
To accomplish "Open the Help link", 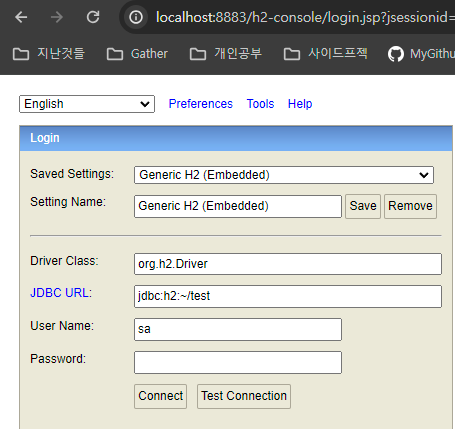I will click(300, 104).
